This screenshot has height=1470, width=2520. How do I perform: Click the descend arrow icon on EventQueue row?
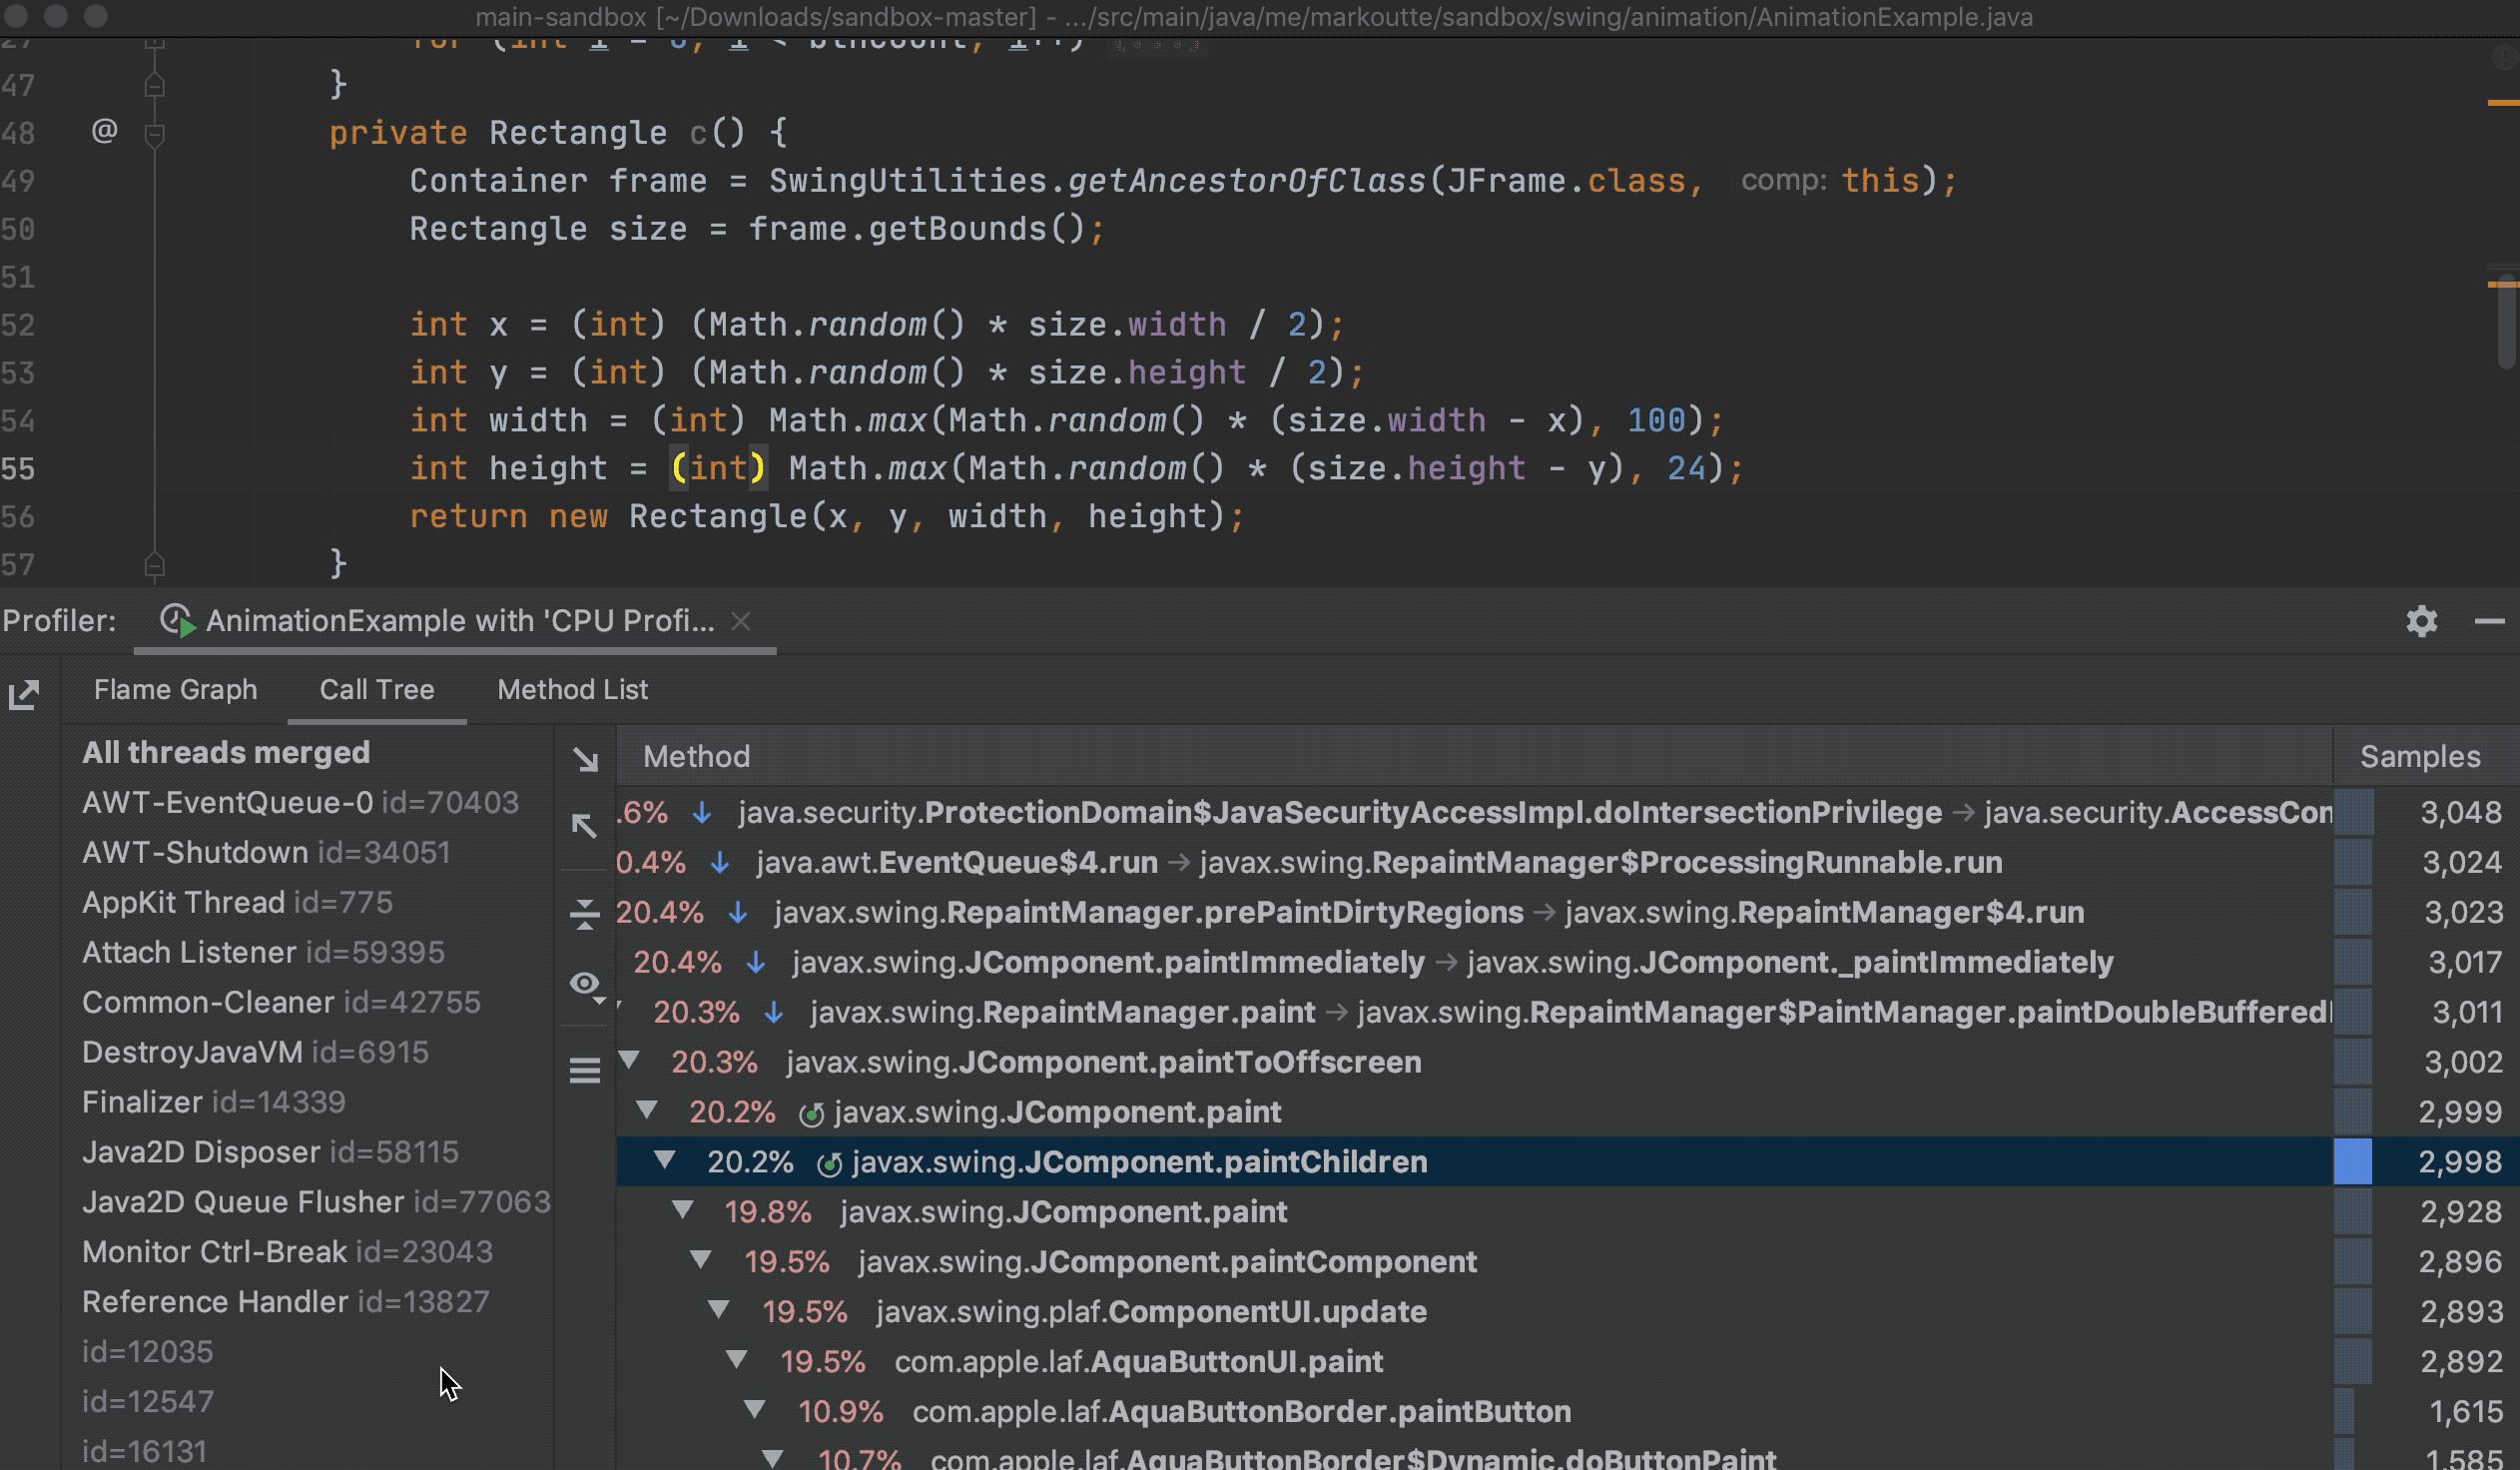click(x=721, y=861)
